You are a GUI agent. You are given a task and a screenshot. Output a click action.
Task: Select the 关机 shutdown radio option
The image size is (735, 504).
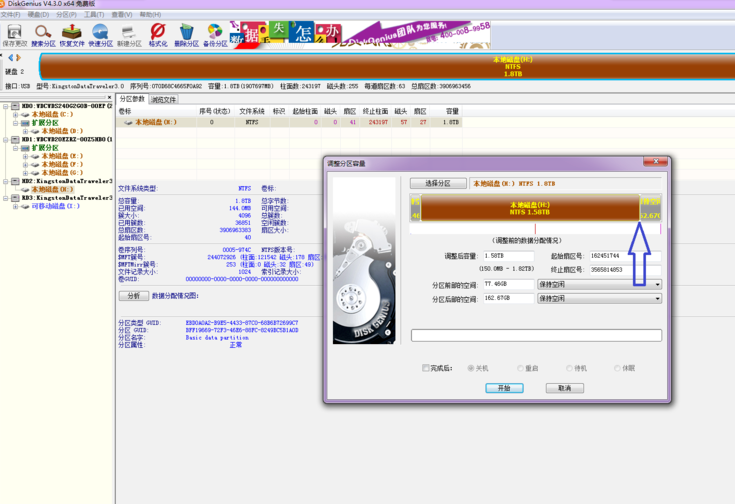471,369
